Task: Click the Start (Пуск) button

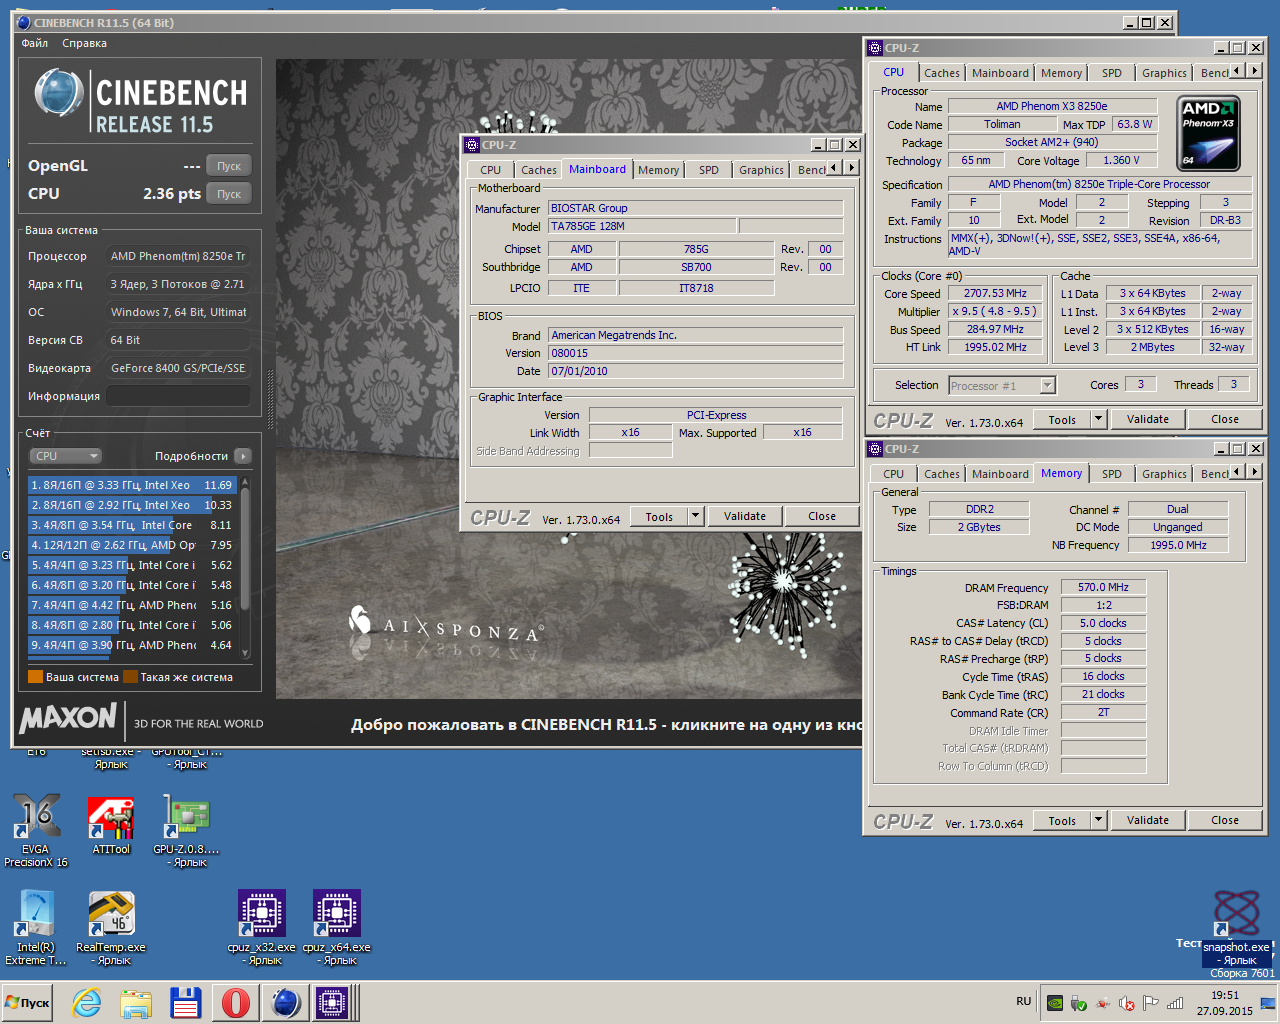Action: coord(28,1003)
